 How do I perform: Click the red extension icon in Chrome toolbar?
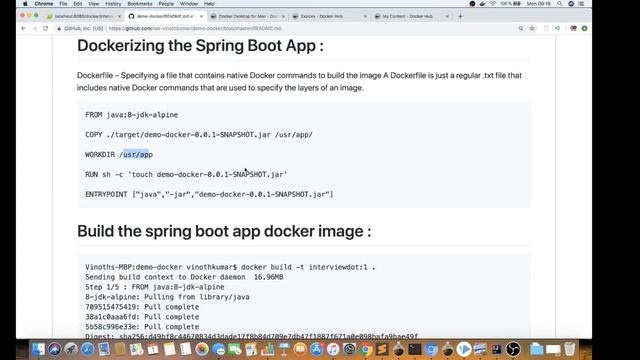[573, 29]
